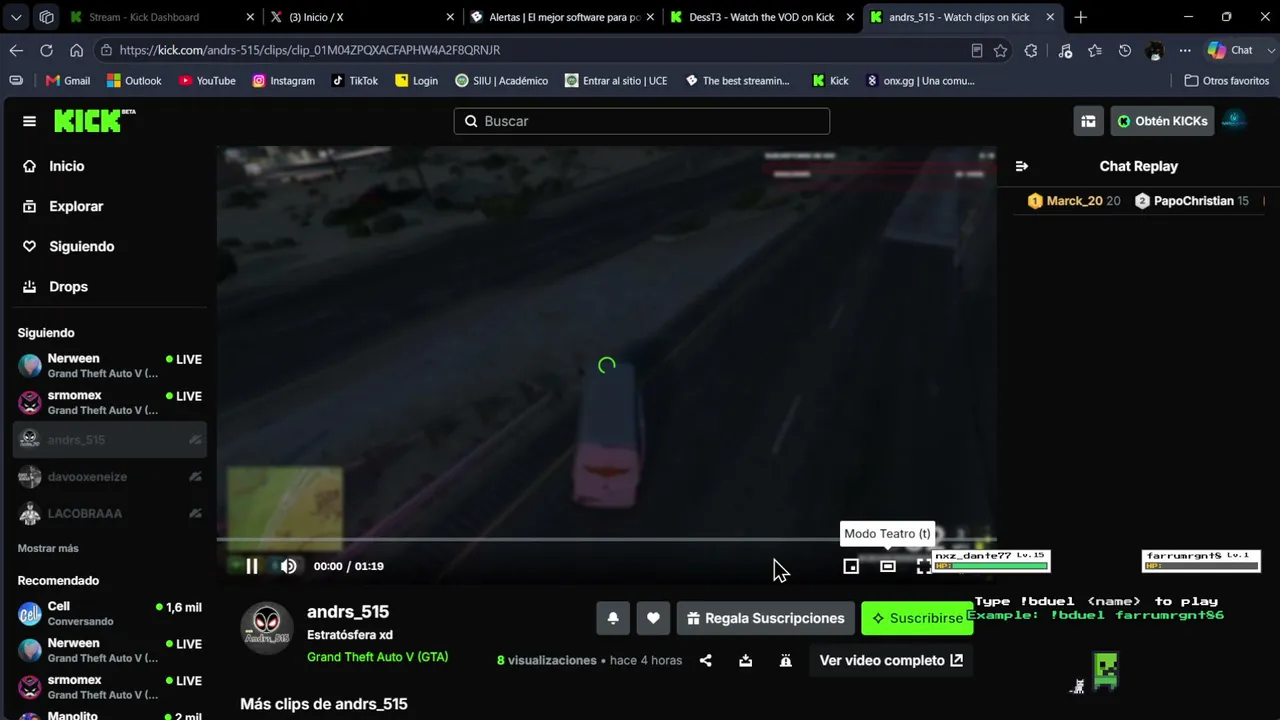Open the Instagram bookmark
Viewport: 1280px width, 720px height.
pyautogui.click(x=283, y=81)
